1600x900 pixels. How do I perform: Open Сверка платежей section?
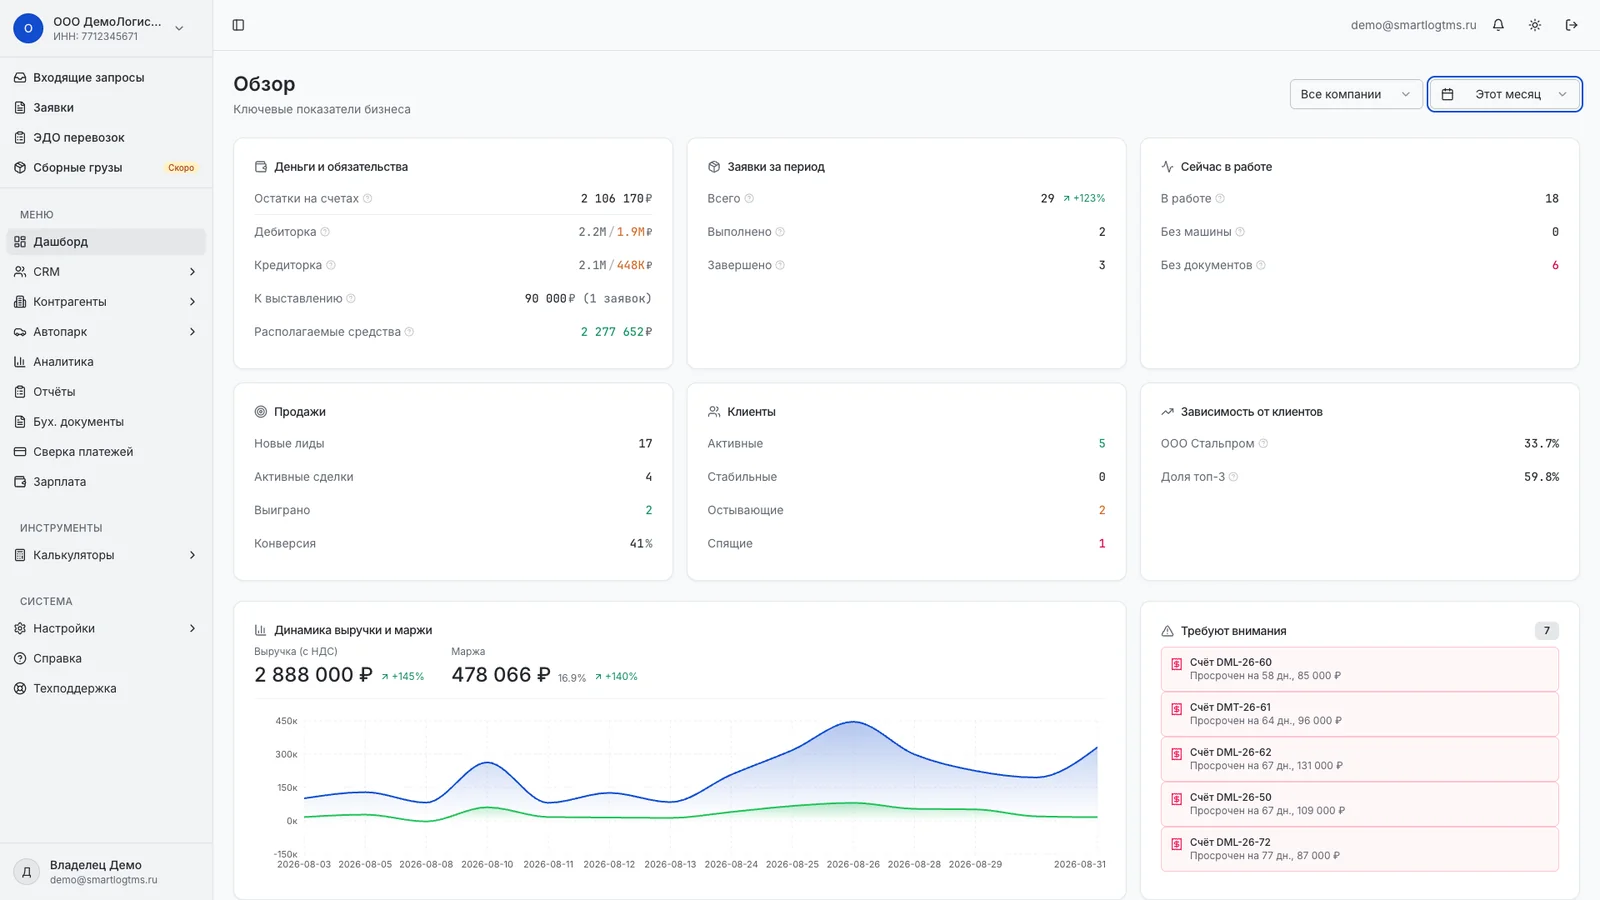pos(106,452)
